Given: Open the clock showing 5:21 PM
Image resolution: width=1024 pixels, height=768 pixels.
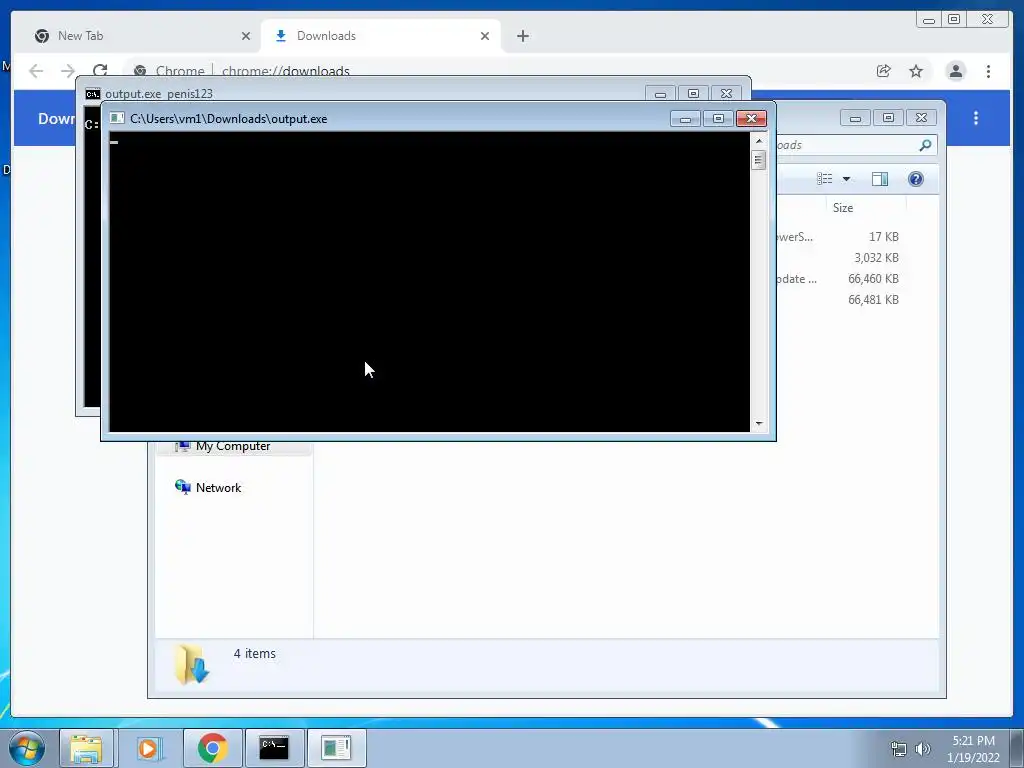Looking at the screenshot, I should tap(973, 748).
